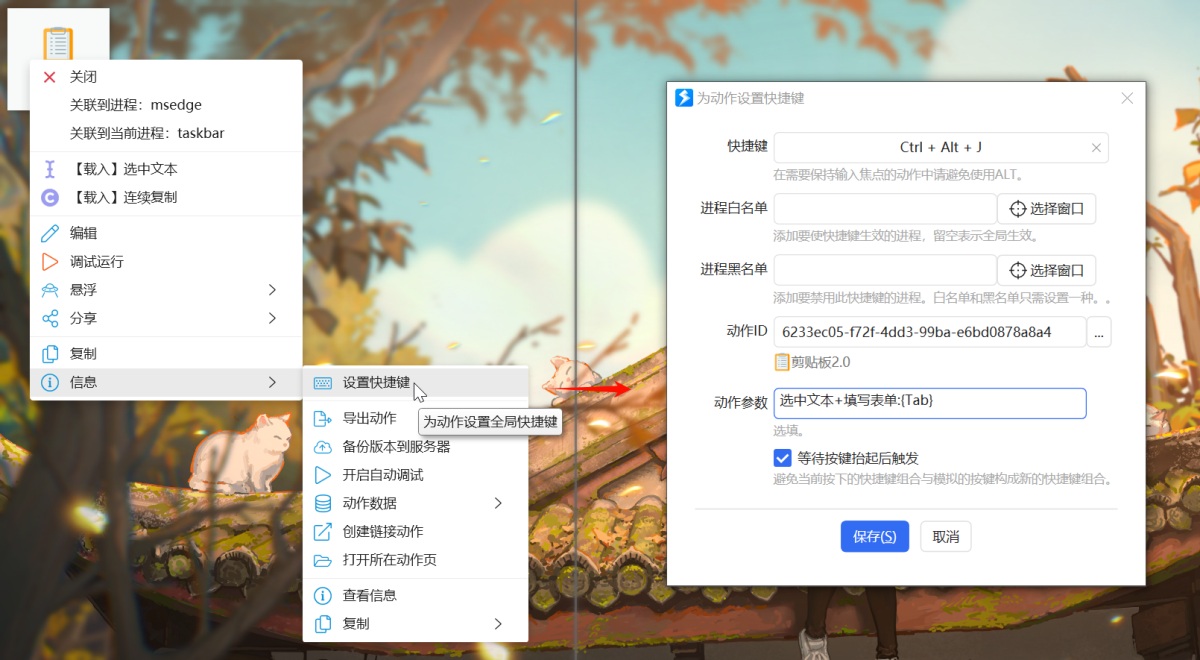Save the shortcut with 保存(S)
This screenshot has width=1200, height=660.
[x=875, y=536]
